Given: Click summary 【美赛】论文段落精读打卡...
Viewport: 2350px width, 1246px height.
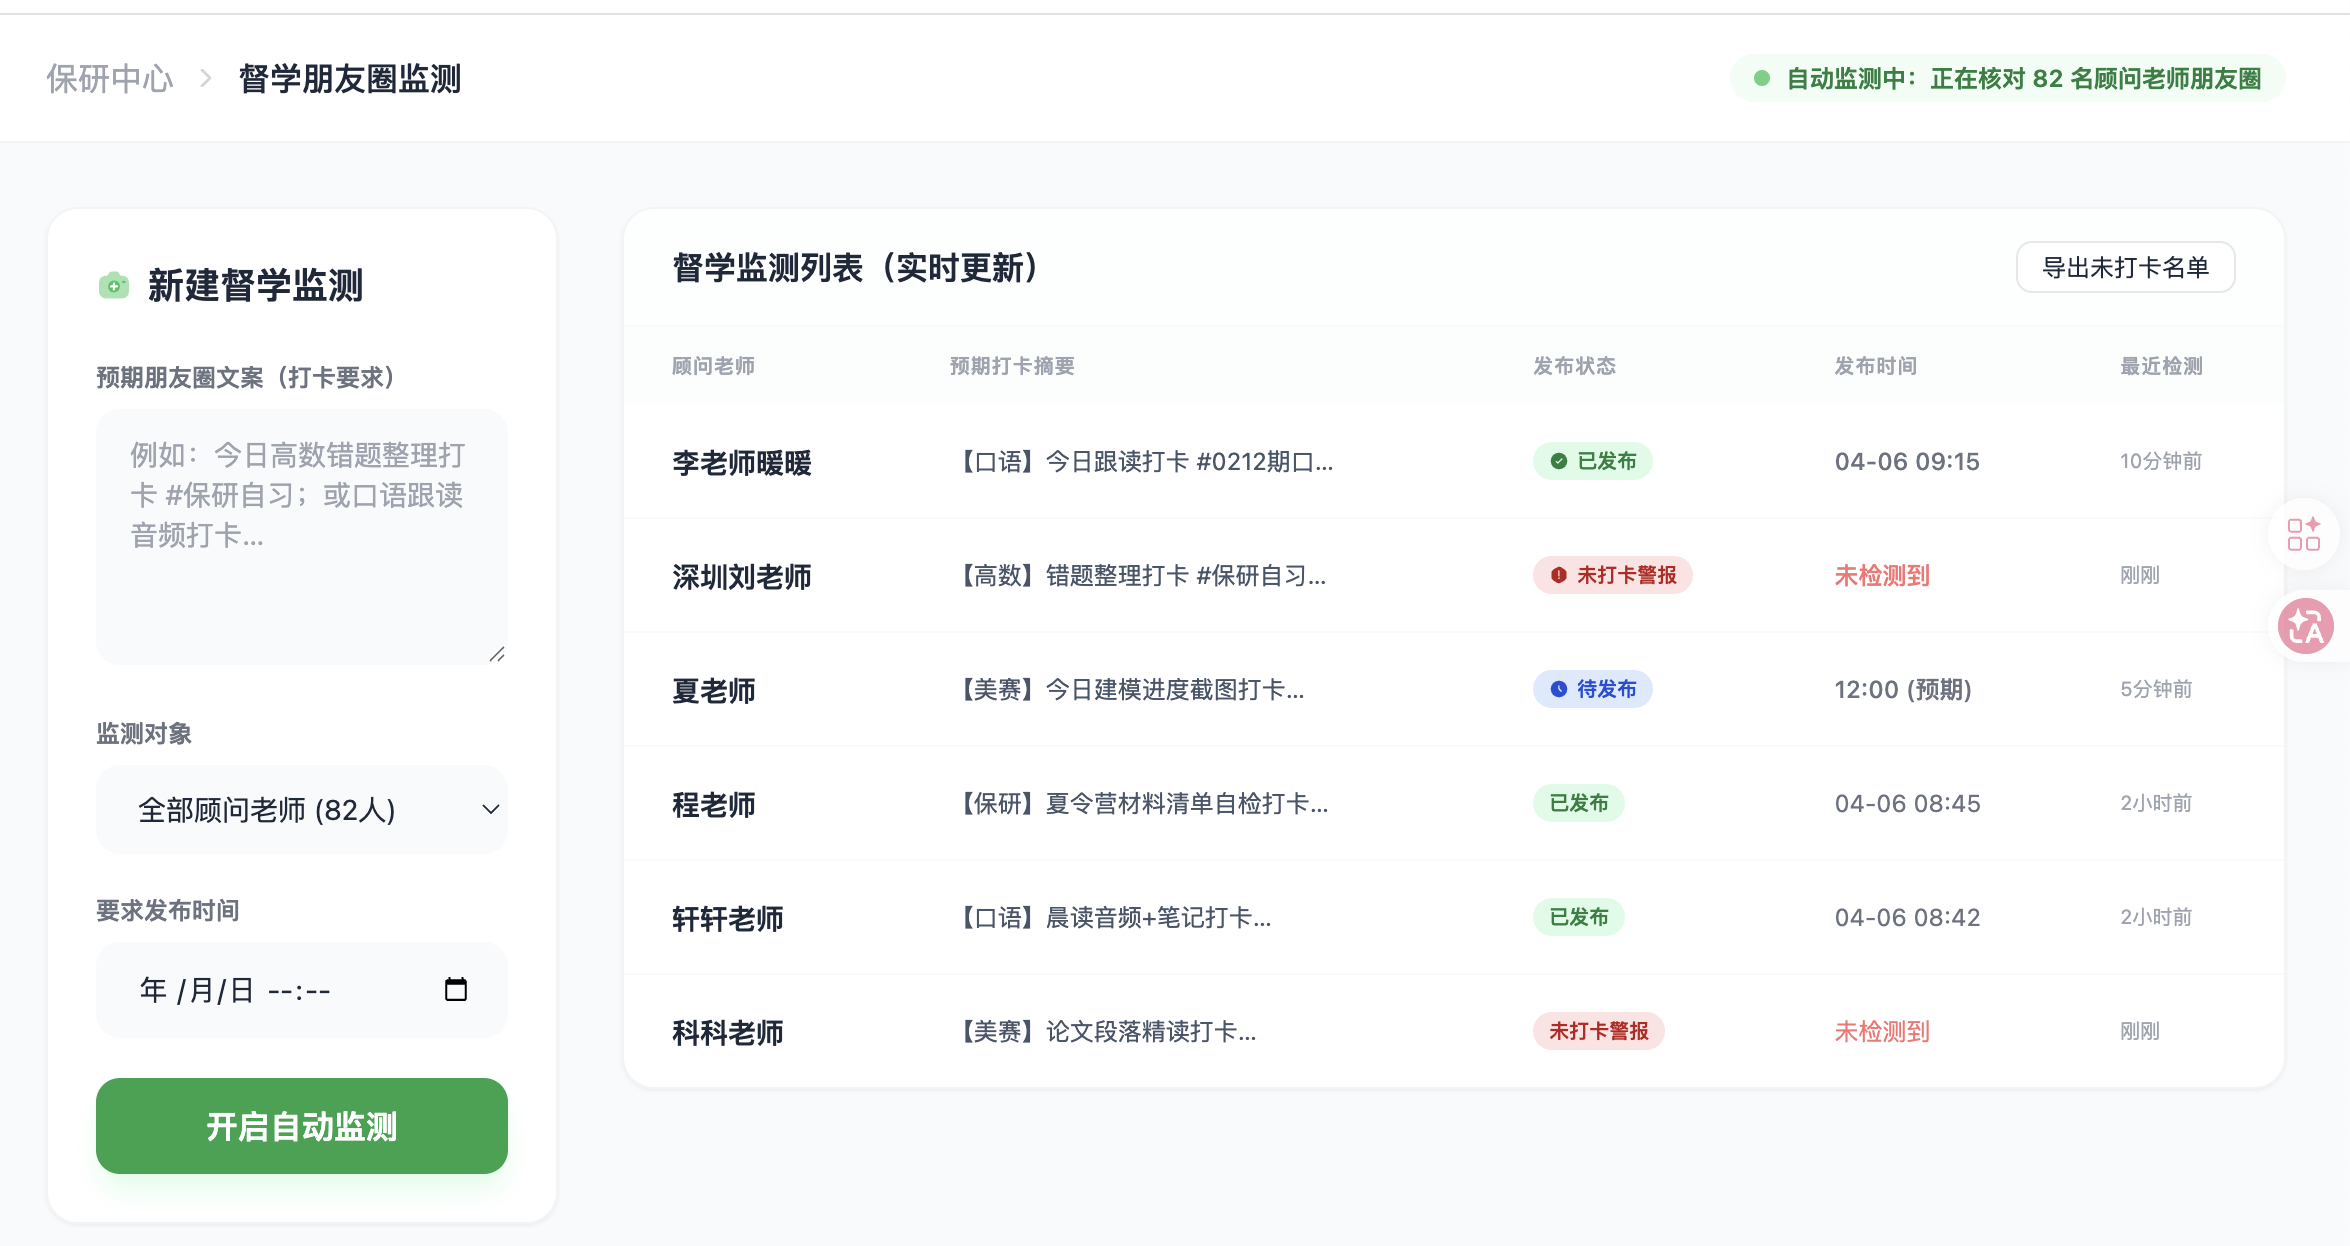Looking at the screenshot, I should coord(1103,1031).
